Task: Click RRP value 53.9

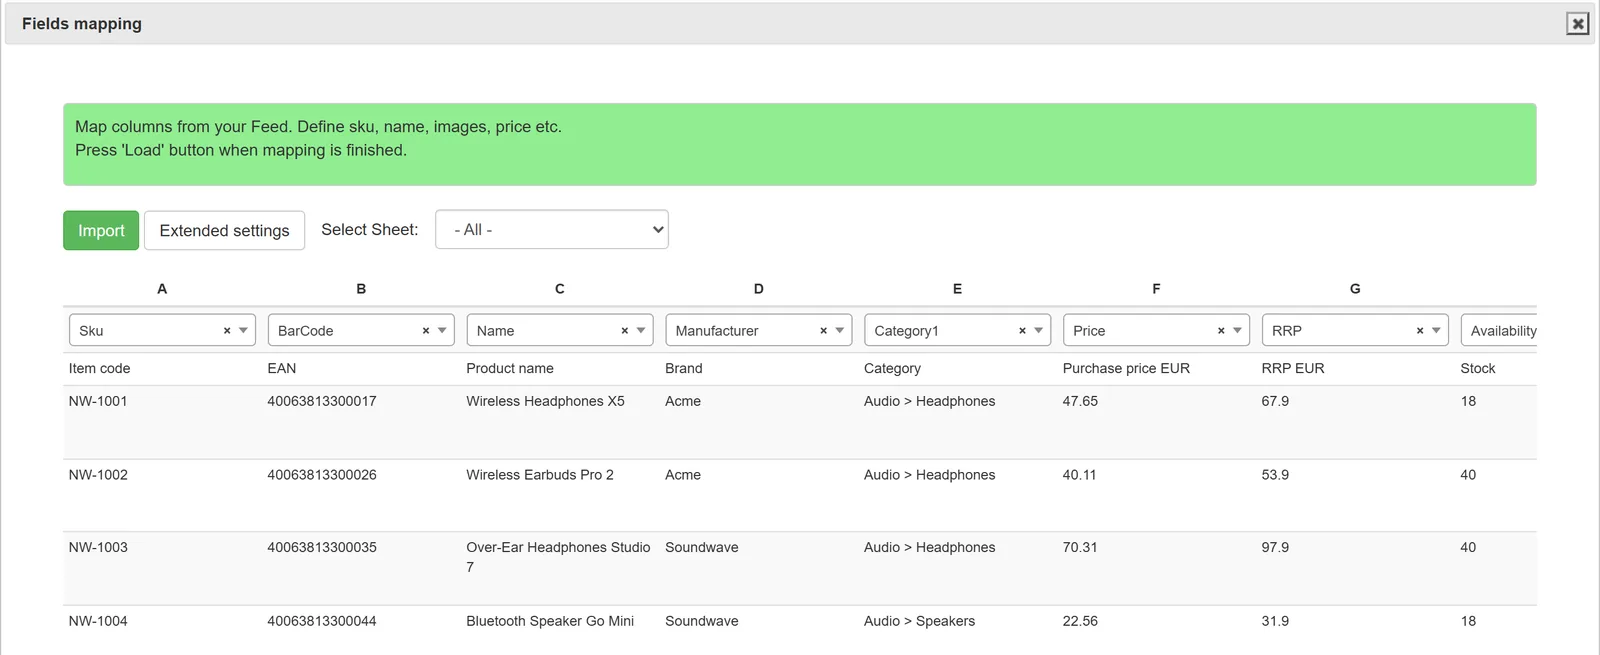Action: coord(1275,475)
